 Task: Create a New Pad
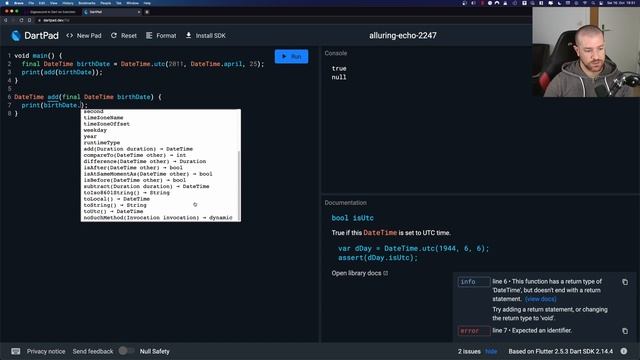coord(84,36)
